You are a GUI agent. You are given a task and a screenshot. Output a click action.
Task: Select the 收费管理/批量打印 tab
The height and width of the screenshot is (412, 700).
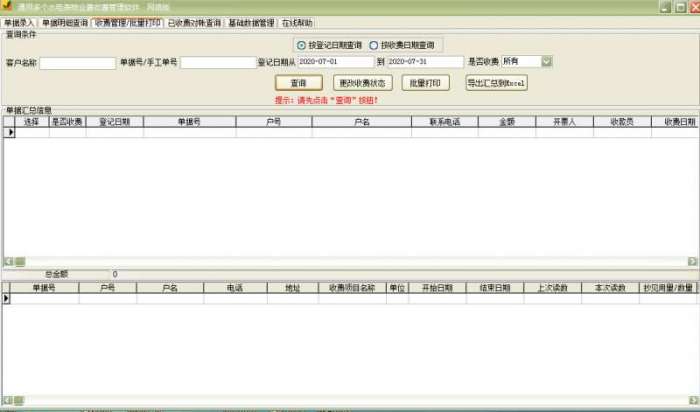[x=128, y=23]
